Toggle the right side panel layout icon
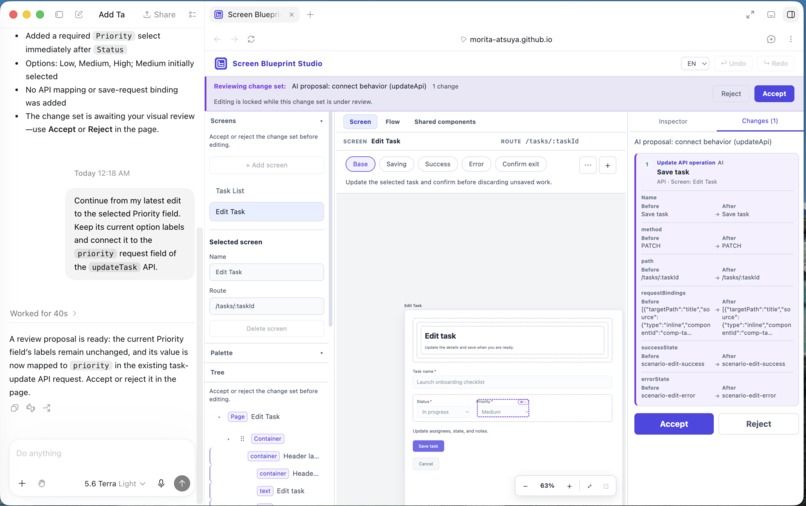806x506 pixels. pyautogui.click(x=791, y=14)
